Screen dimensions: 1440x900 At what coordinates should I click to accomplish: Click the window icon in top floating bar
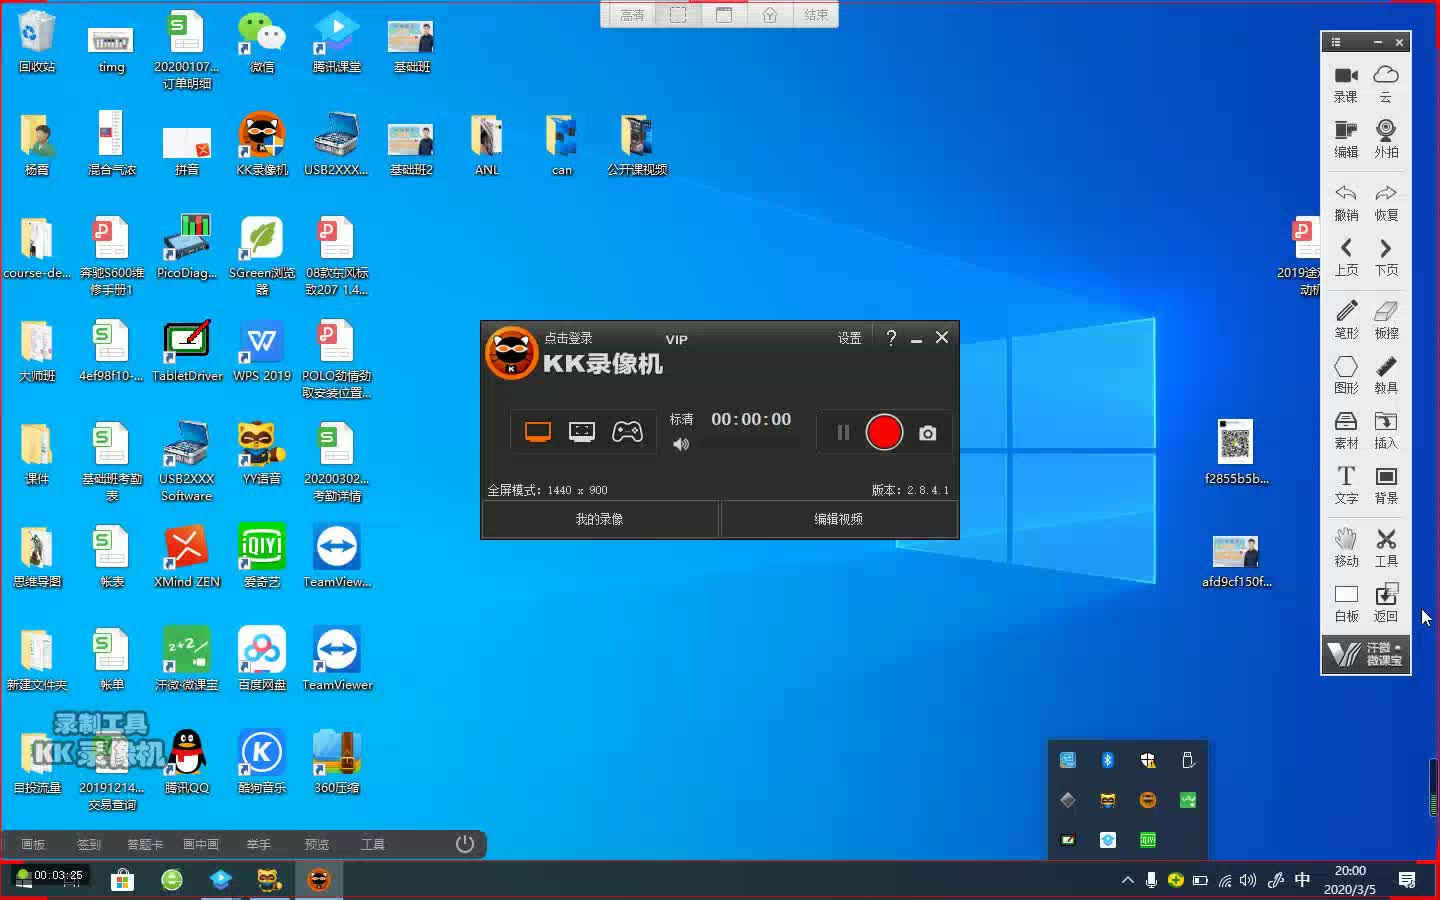click(724, 15)
